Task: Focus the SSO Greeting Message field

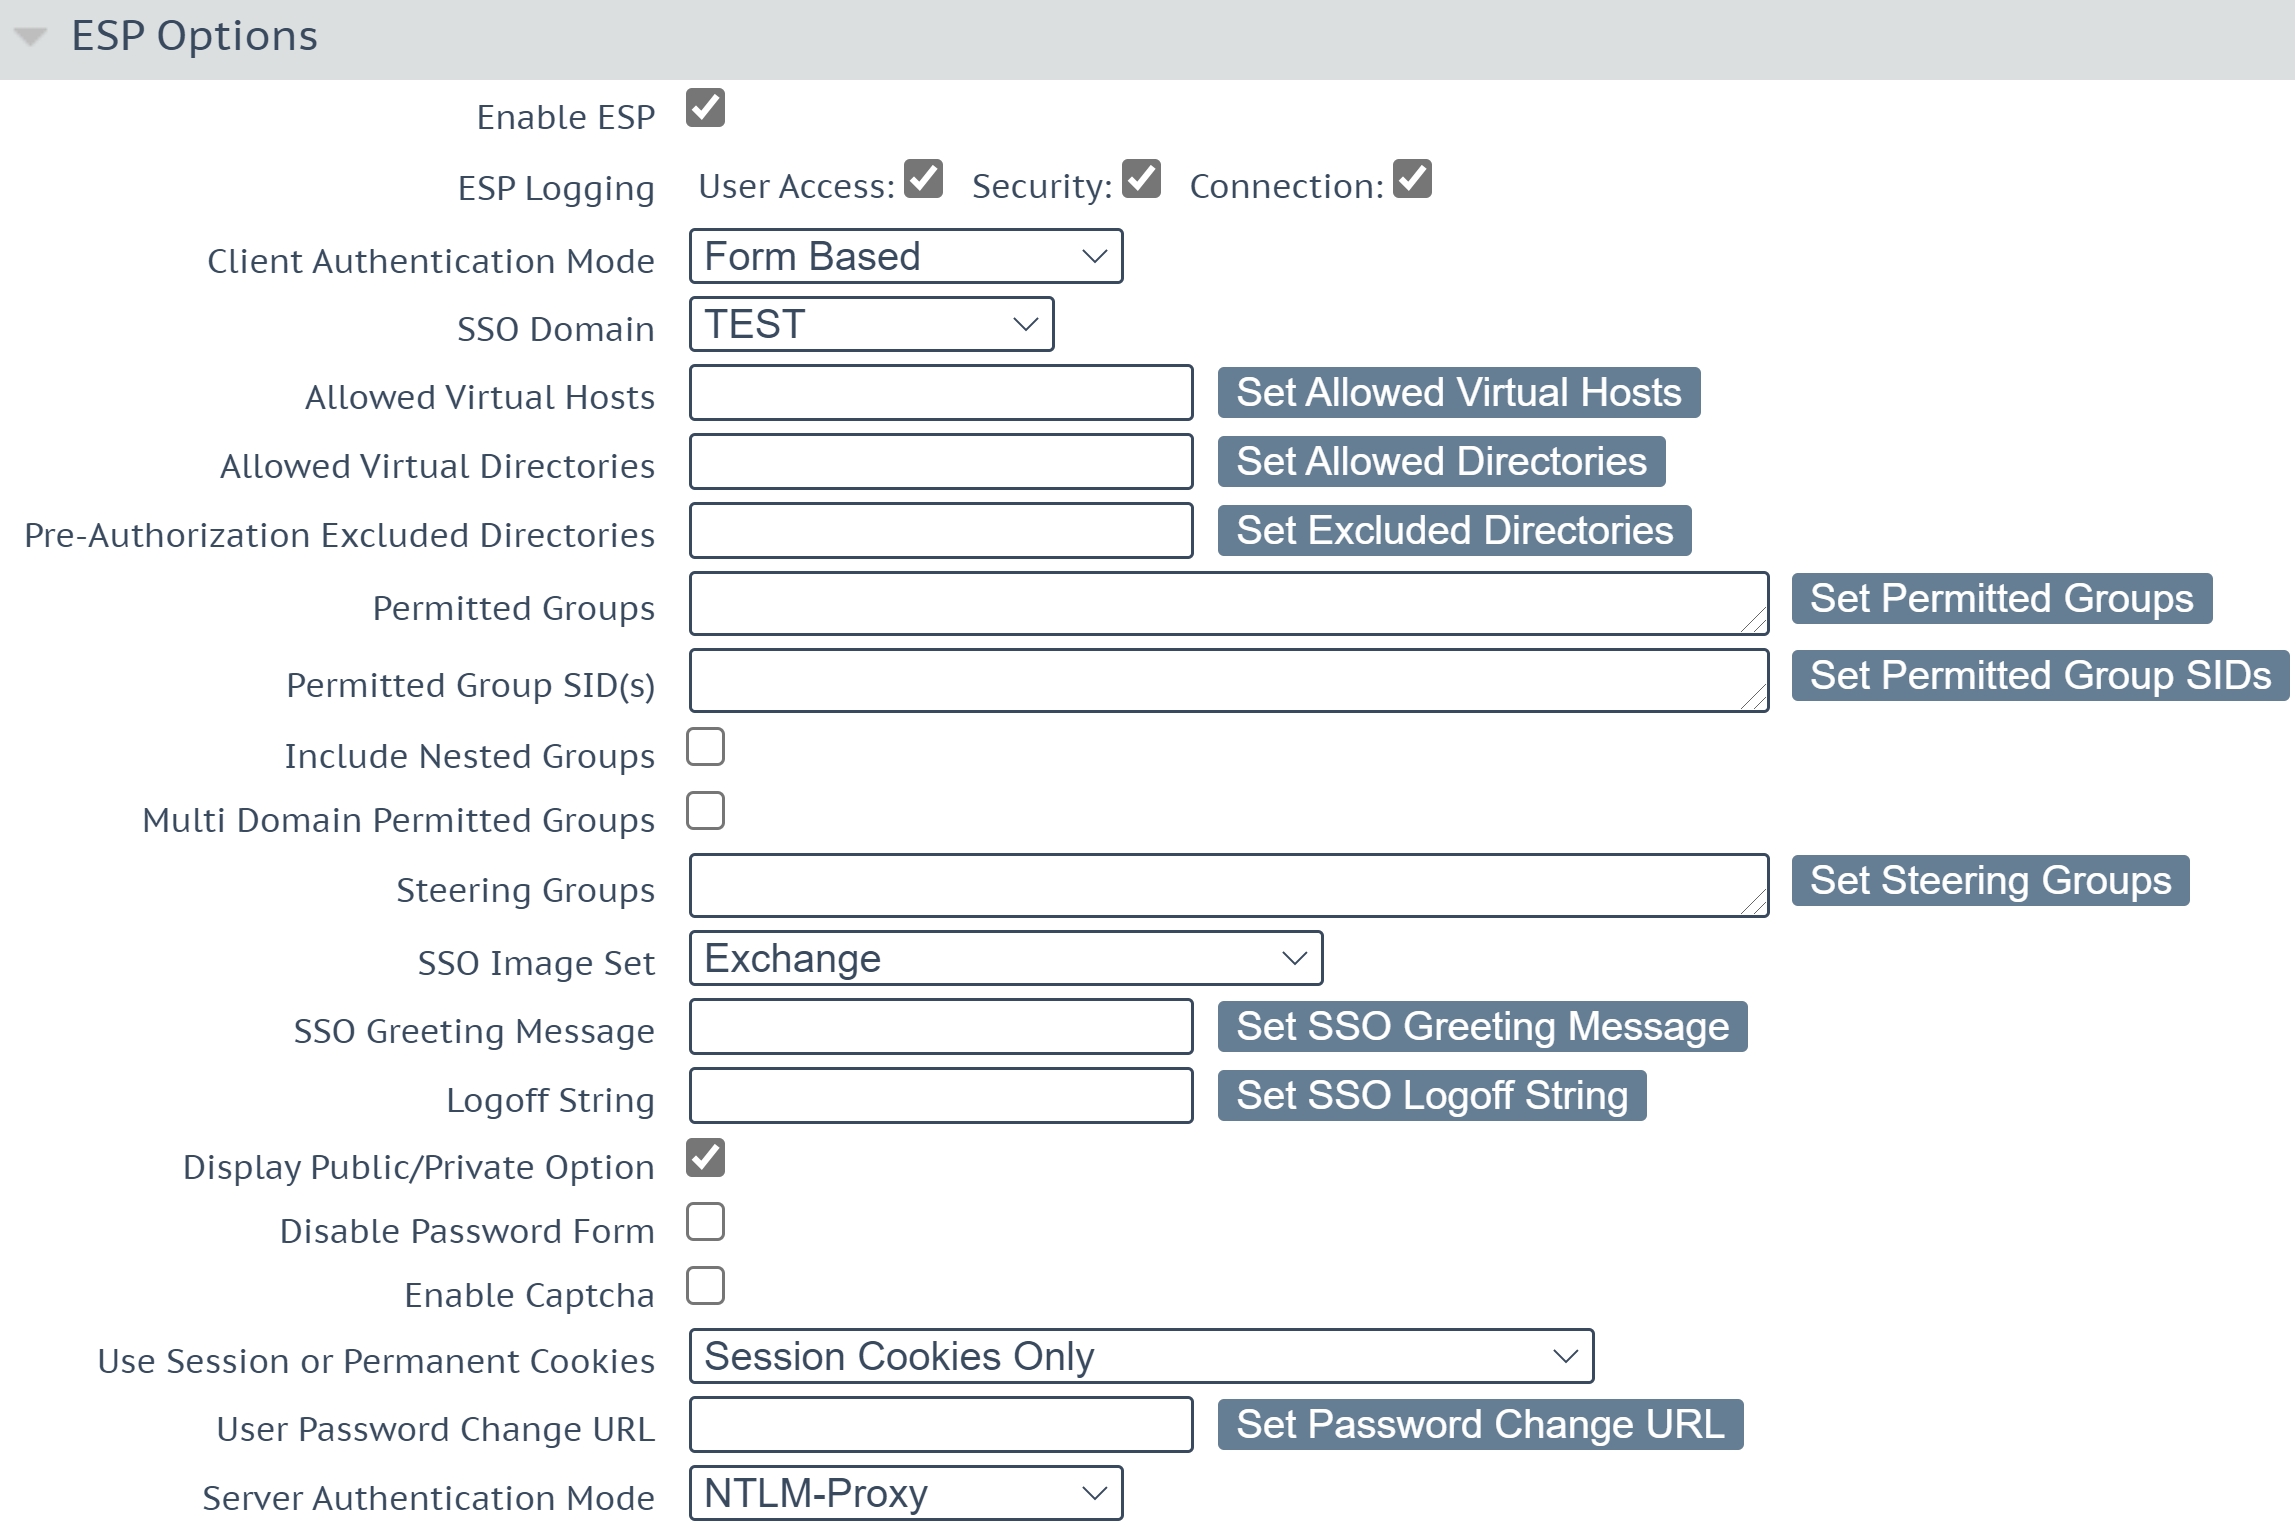Action: point(941,1027)
